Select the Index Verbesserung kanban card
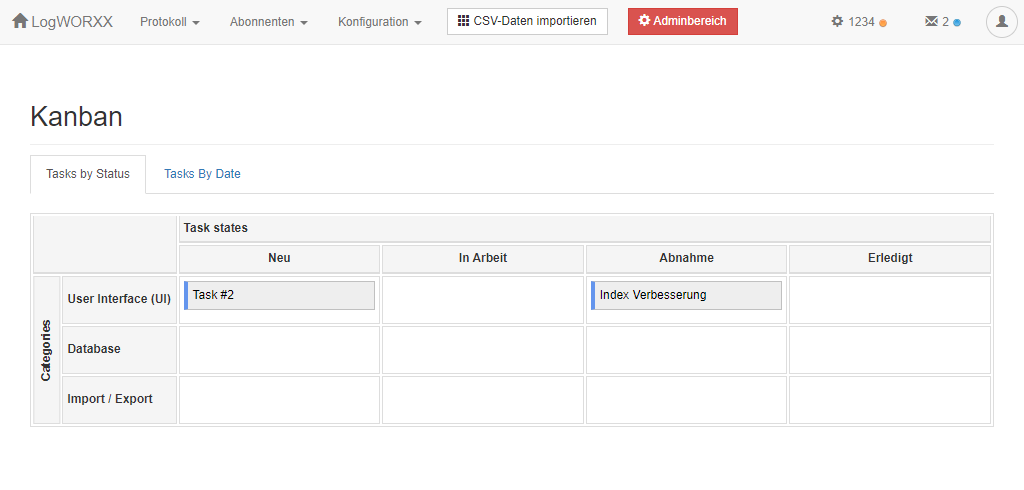 coord(686,295)
